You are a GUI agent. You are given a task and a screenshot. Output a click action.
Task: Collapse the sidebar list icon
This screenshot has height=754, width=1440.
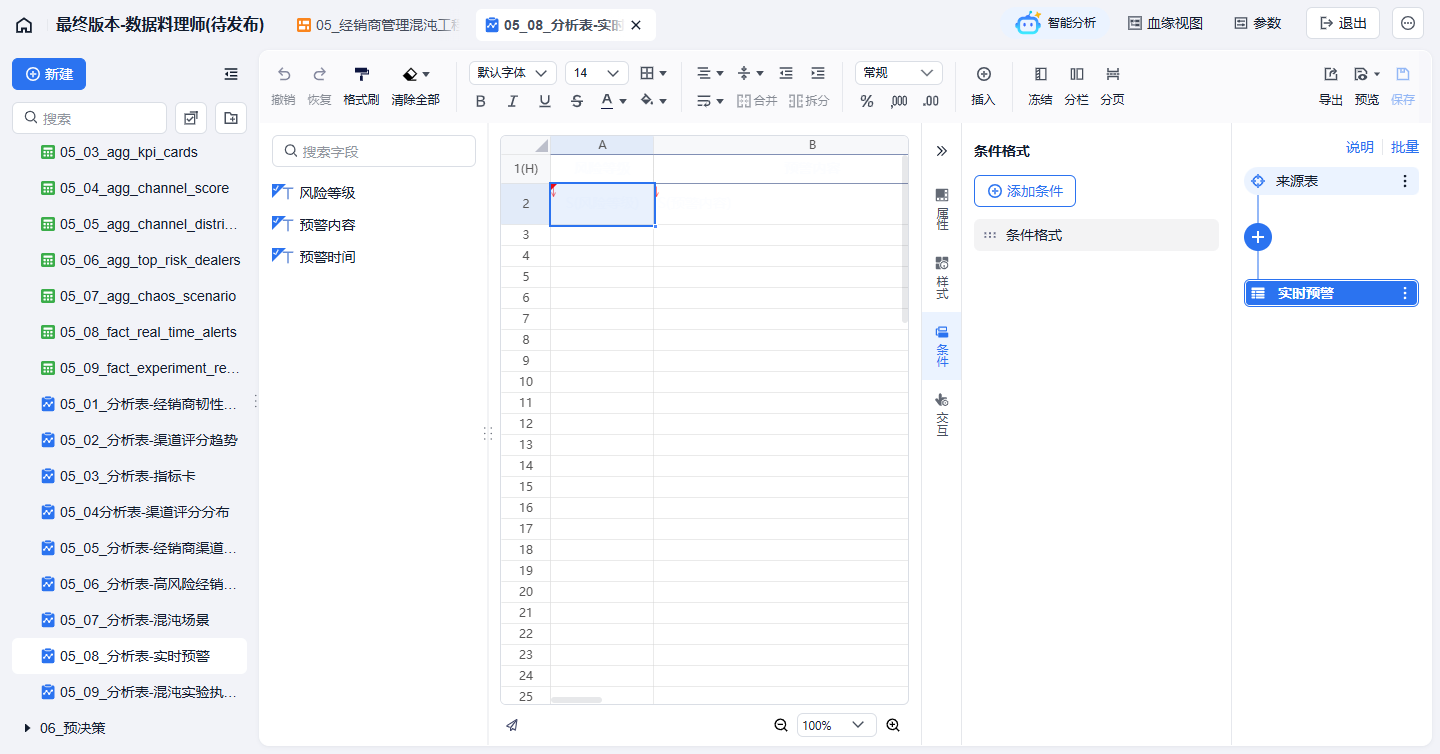coord(231,74)
